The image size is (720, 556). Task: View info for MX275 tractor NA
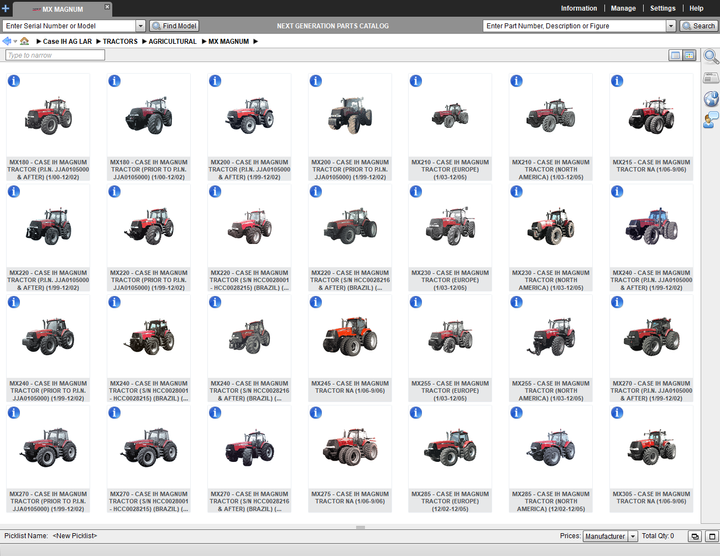[x=315, y=413]
